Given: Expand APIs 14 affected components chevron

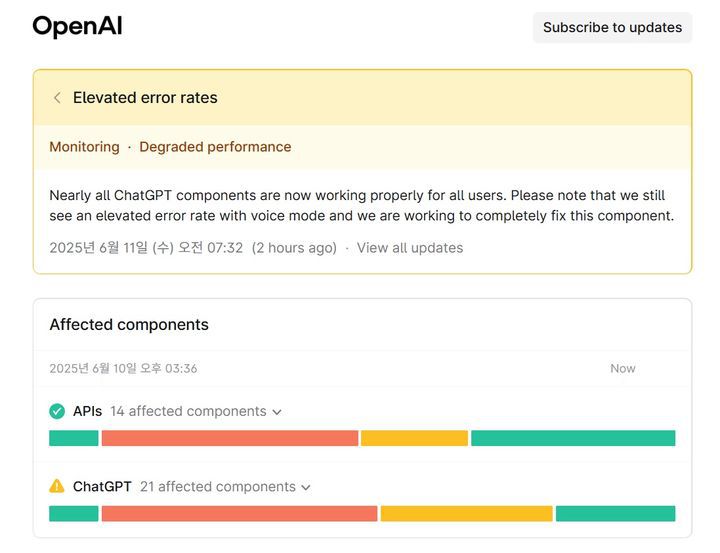Looking at the screenshot, I should point(277,412).
